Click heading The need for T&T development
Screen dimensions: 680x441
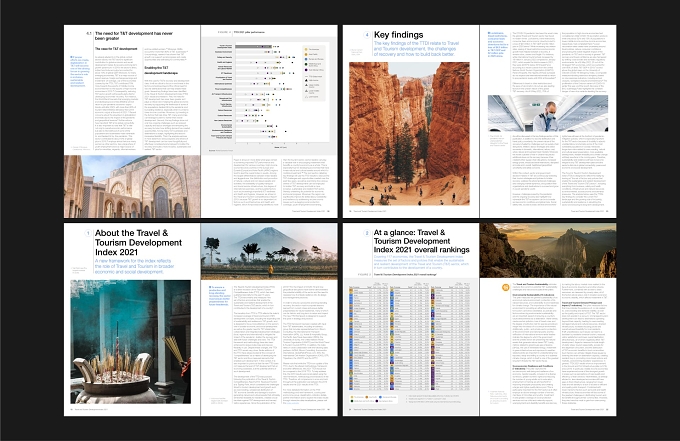coord(134,36)
